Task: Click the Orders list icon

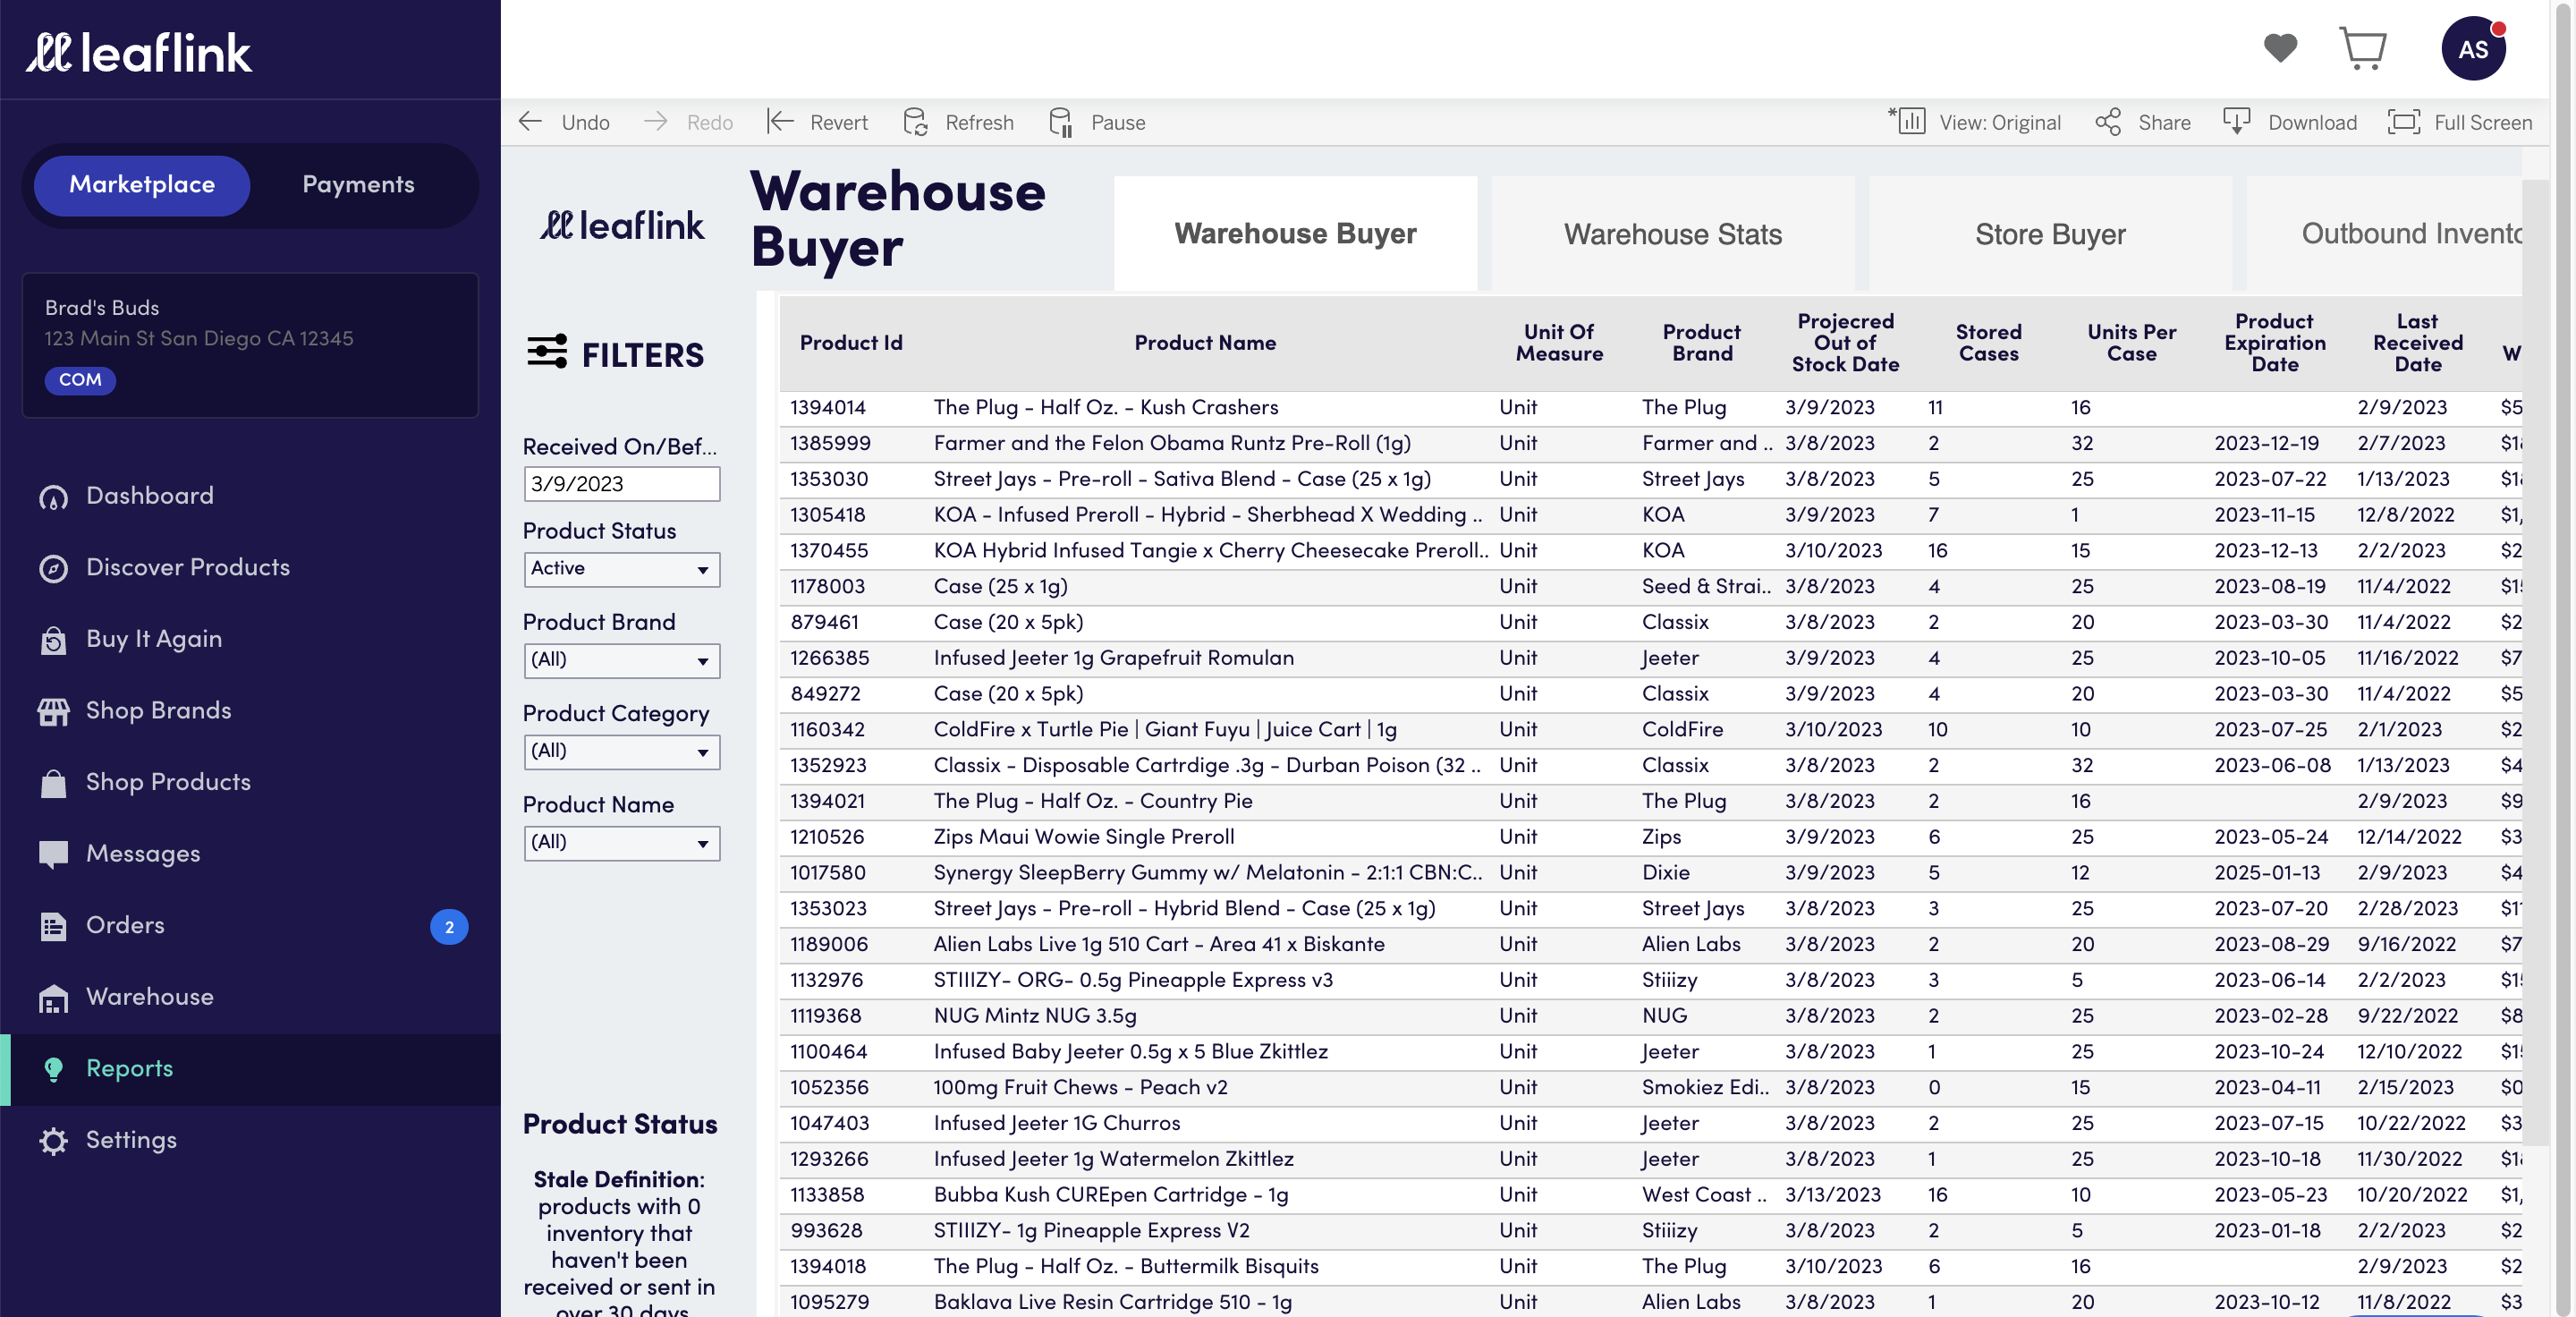Action: point(53,926)
